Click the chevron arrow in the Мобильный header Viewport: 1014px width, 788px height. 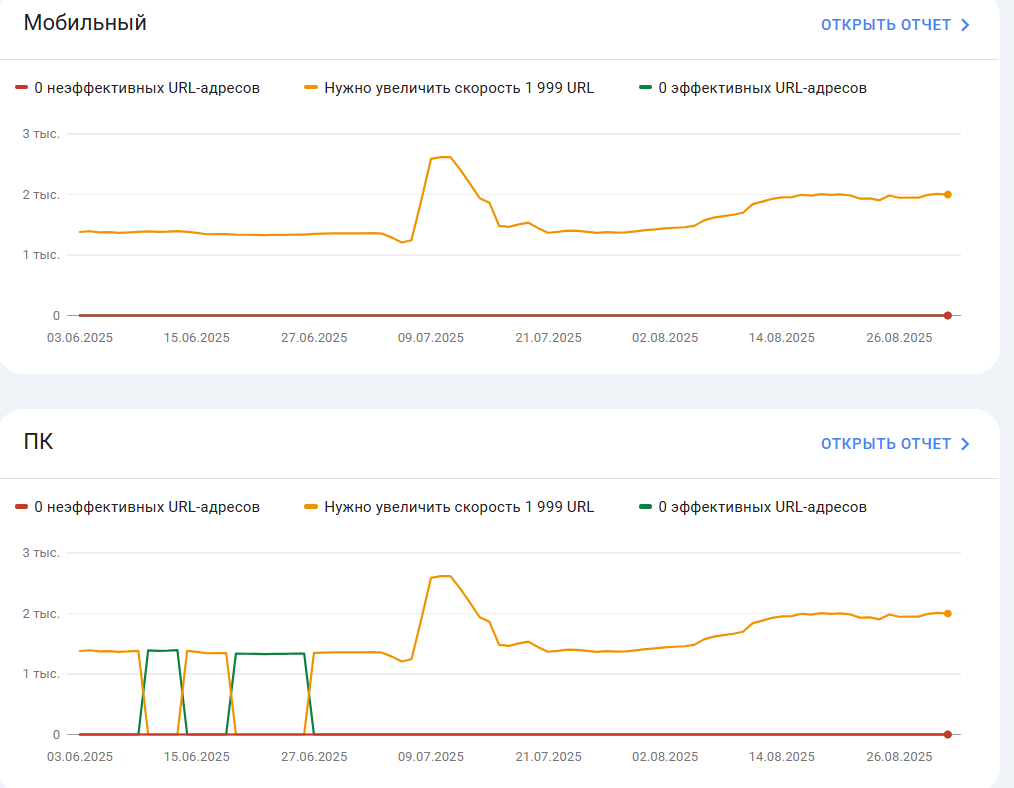965,25
